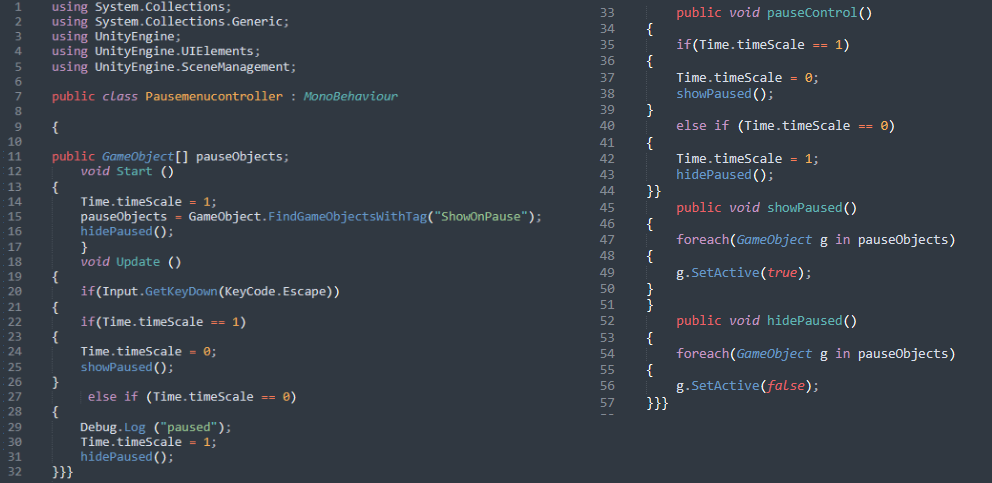Screen dimensions: 992x483
Task: Click 'hidePaused();' call on line 16
Action: (x=127, y=232)
